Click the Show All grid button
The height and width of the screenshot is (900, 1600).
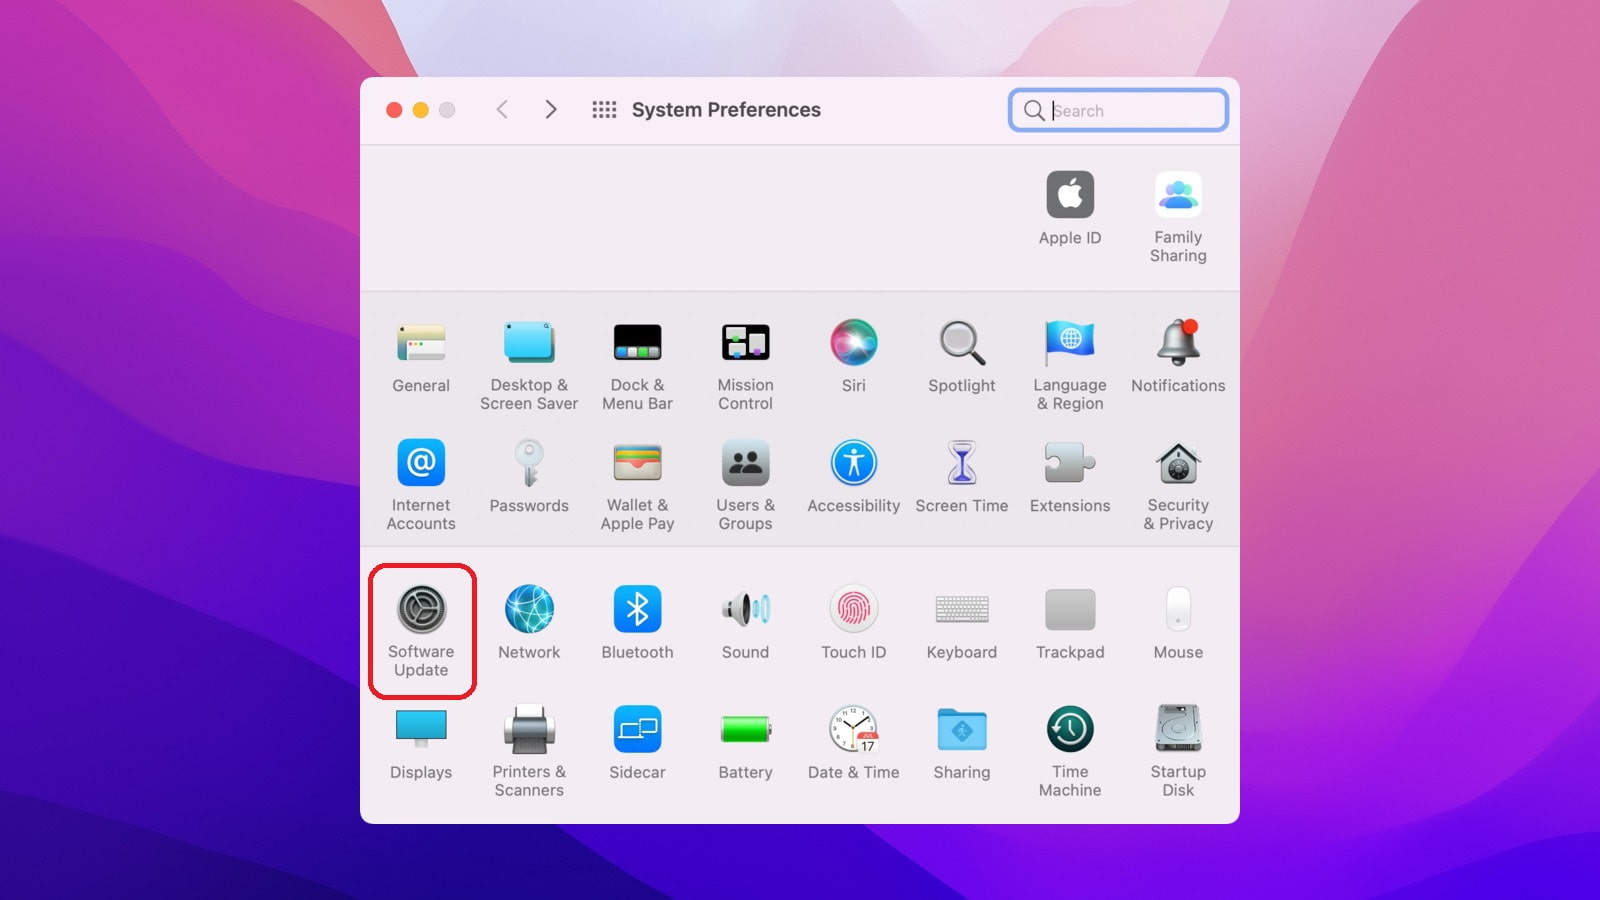(604, 110)
